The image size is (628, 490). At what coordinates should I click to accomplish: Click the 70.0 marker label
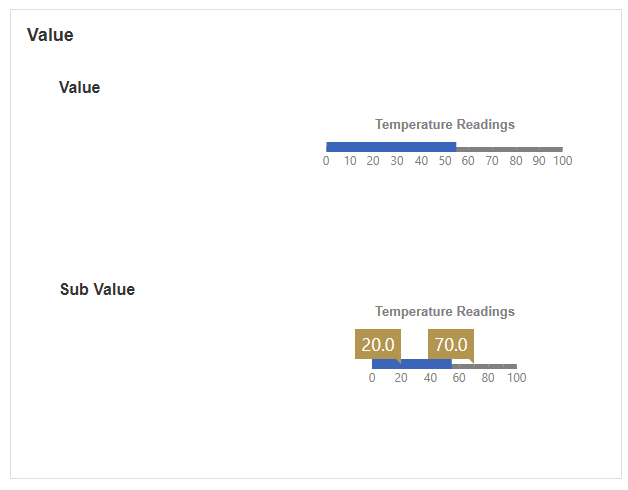point(451,344)
